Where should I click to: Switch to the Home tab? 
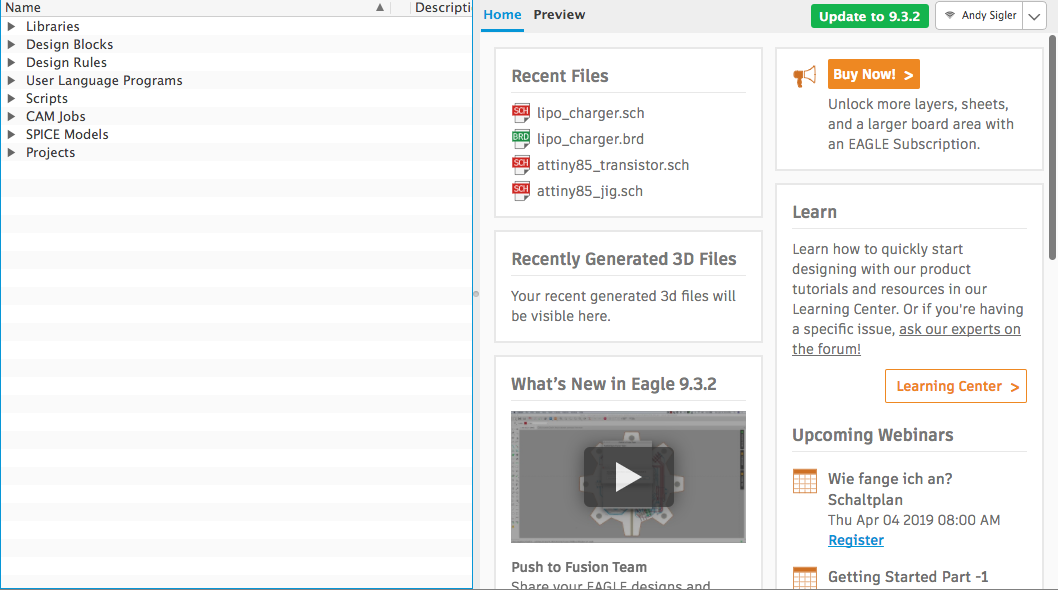click(x=502, y=15)
